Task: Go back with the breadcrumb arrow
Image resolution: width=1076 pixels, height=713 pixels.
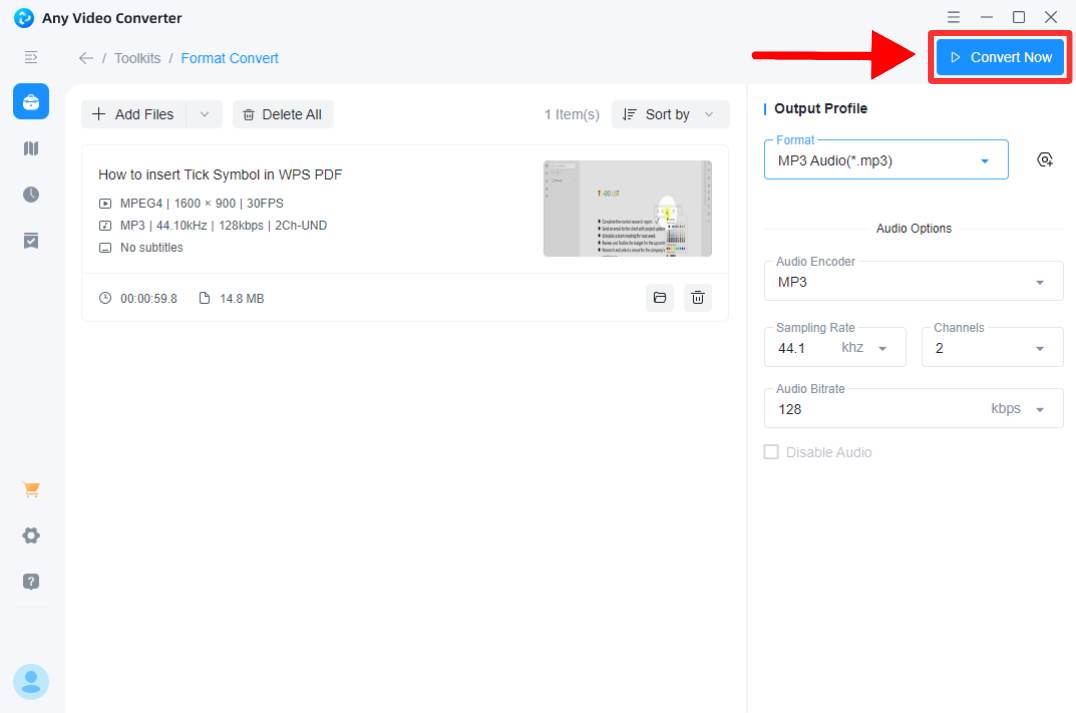Action: (86, 58)
